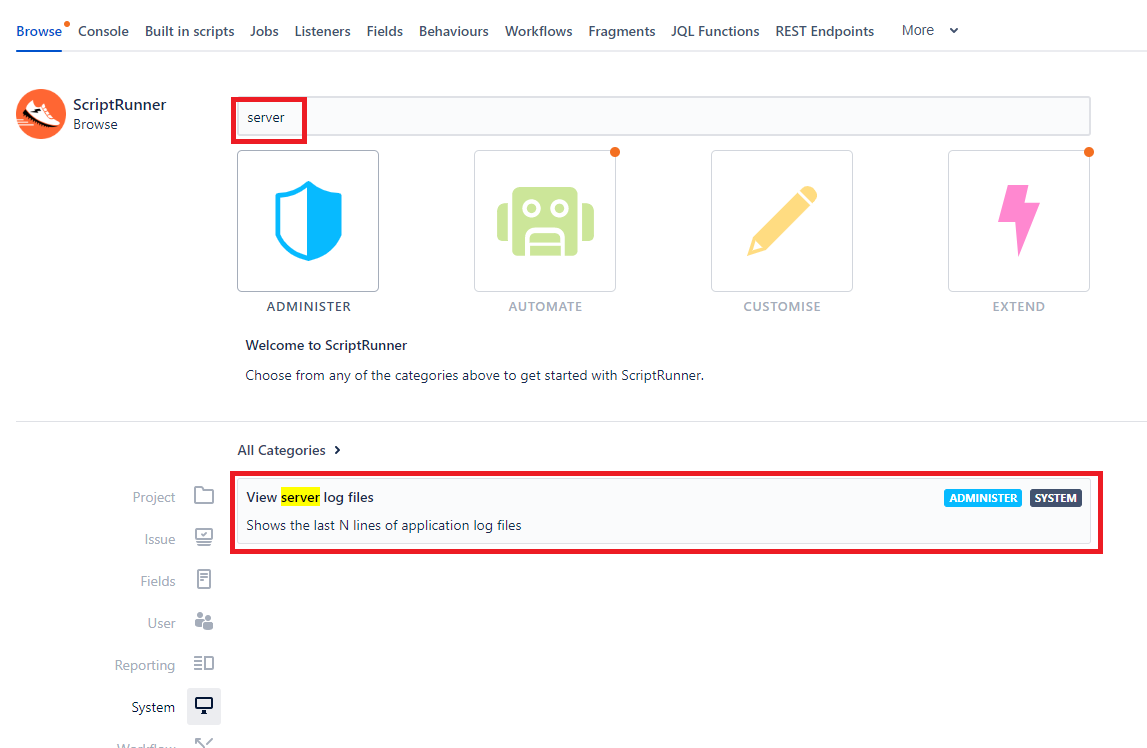Click the CUSTOMISE caption under the pencil
This screenshot has height=748, width=1147.
[782, 306]
